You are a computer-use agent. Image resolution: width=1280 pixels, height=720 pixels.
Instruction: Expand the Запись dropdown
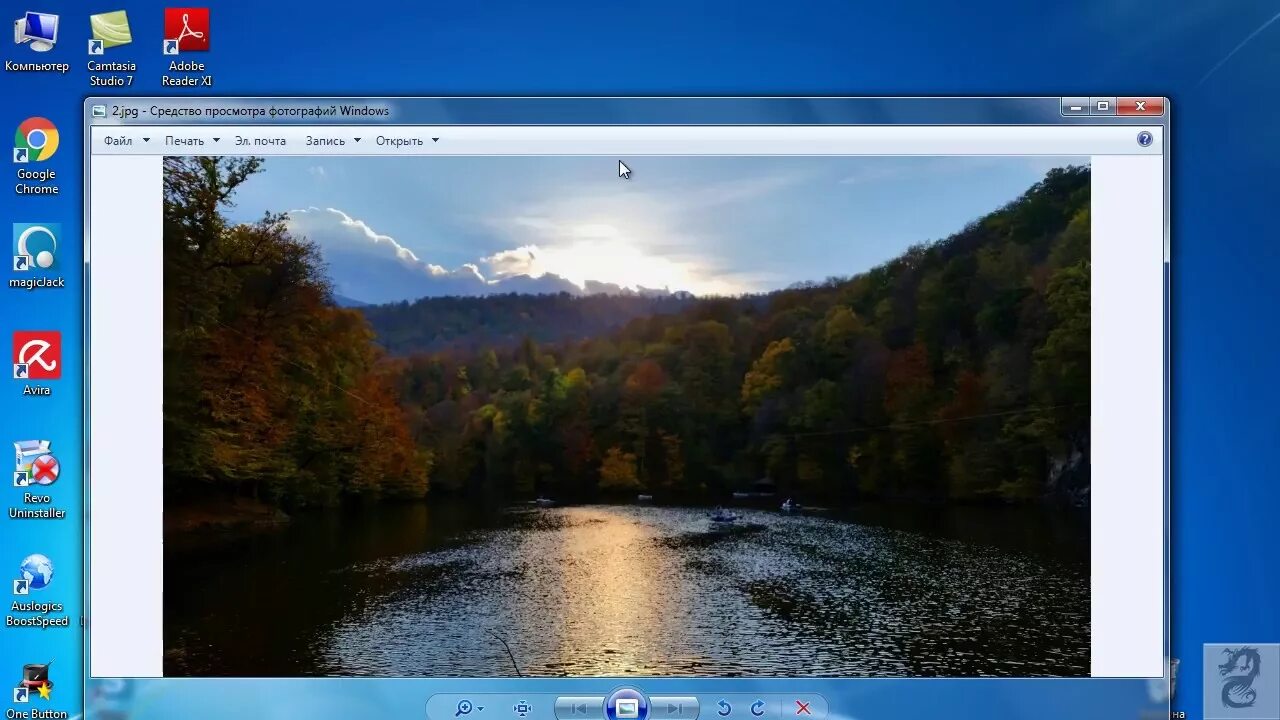pos(333,141)
